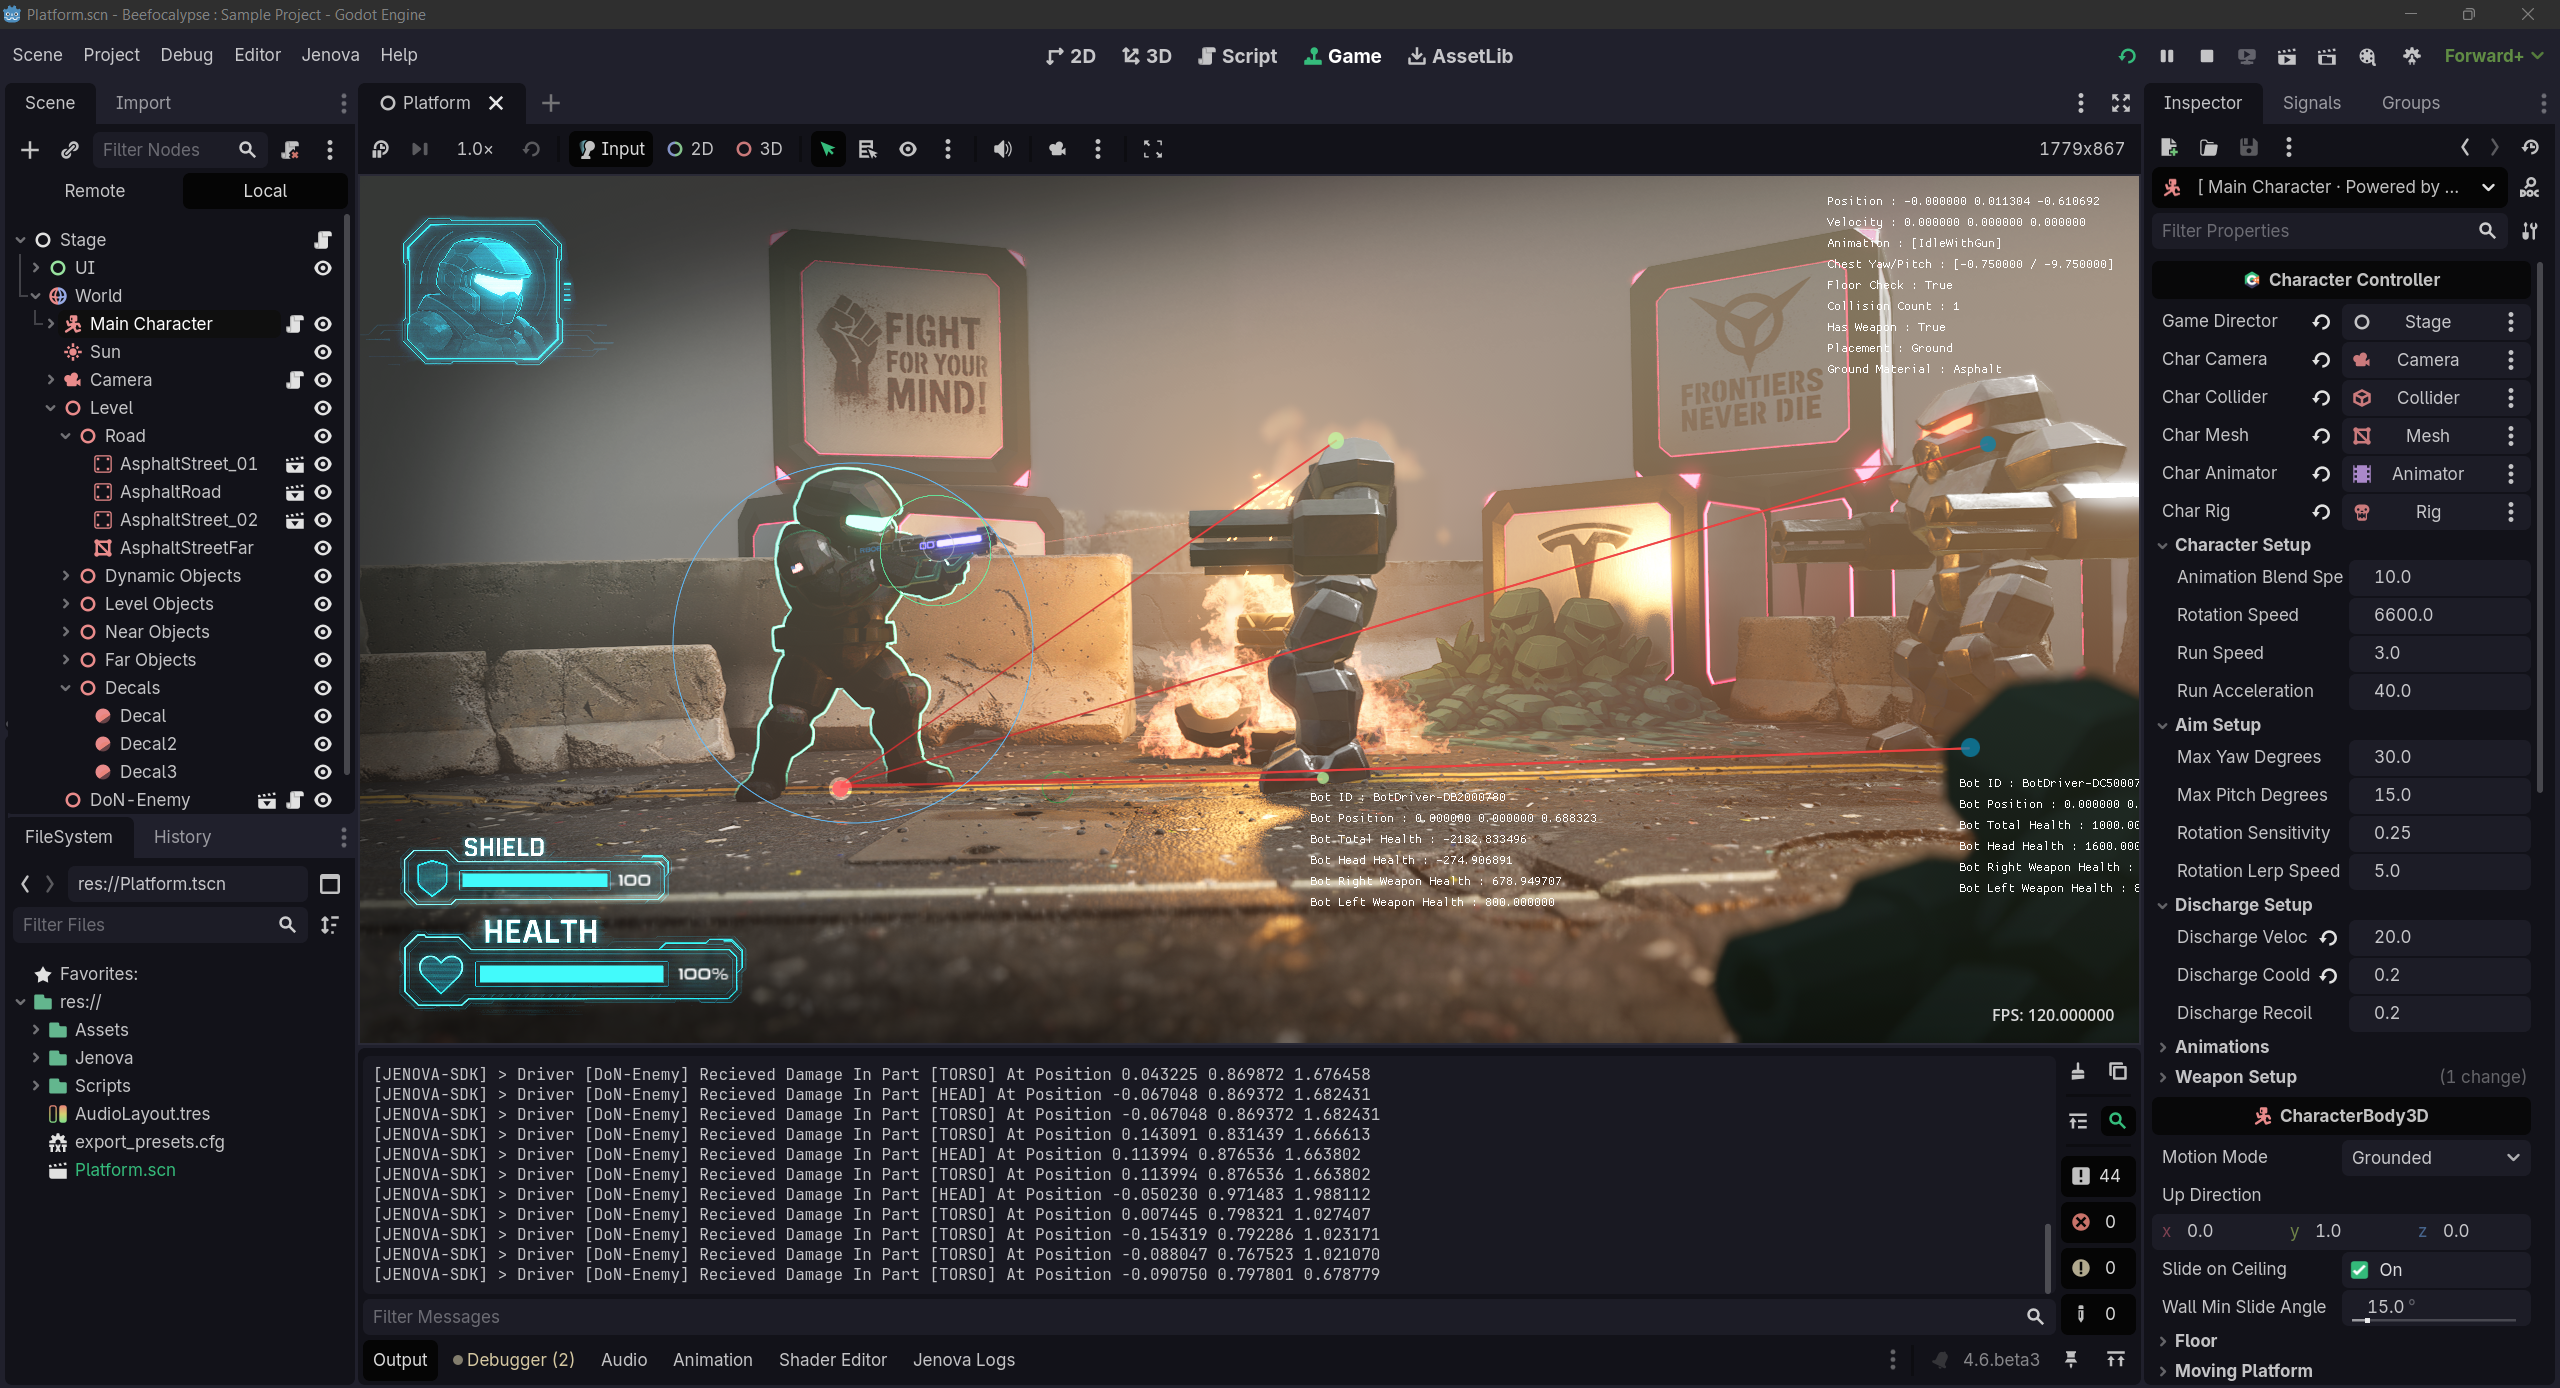Screen dimensions: 2560x1388
Task: Toggle visibility of UI node
Action: [x=323, y=268]
